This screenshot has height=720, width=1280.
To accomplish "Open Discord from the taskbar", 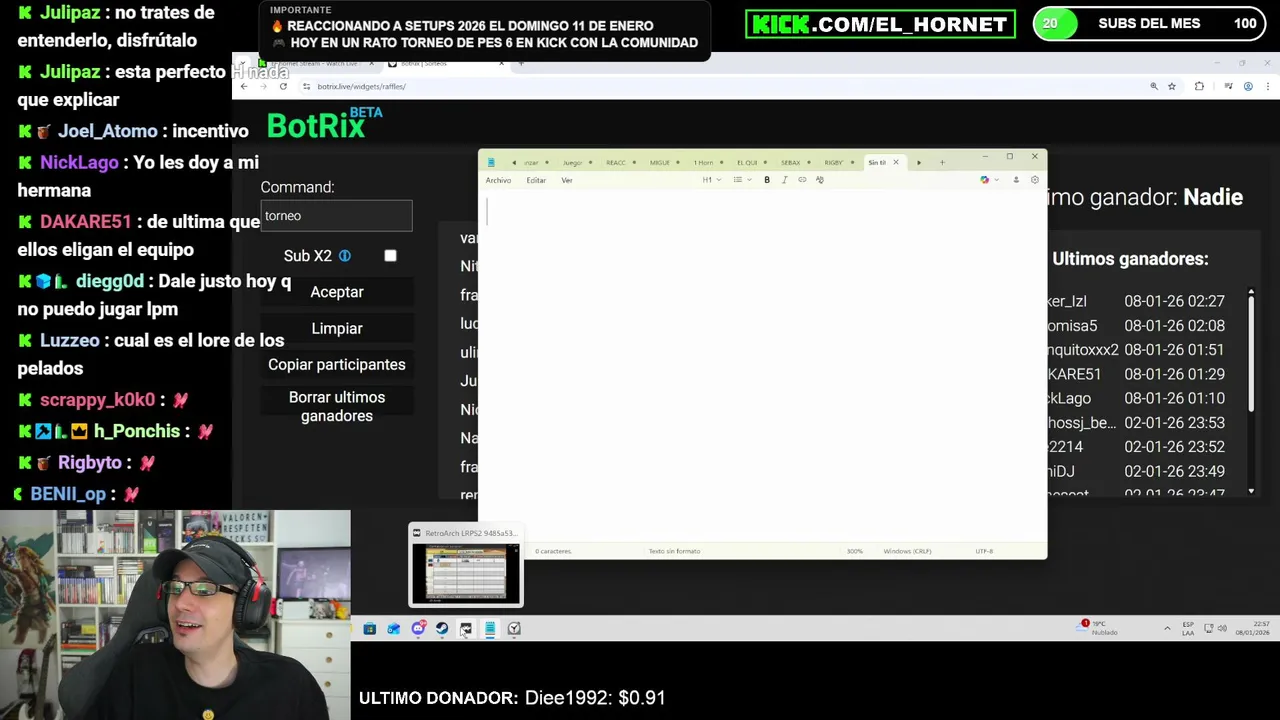I will [x=418, y=629].
